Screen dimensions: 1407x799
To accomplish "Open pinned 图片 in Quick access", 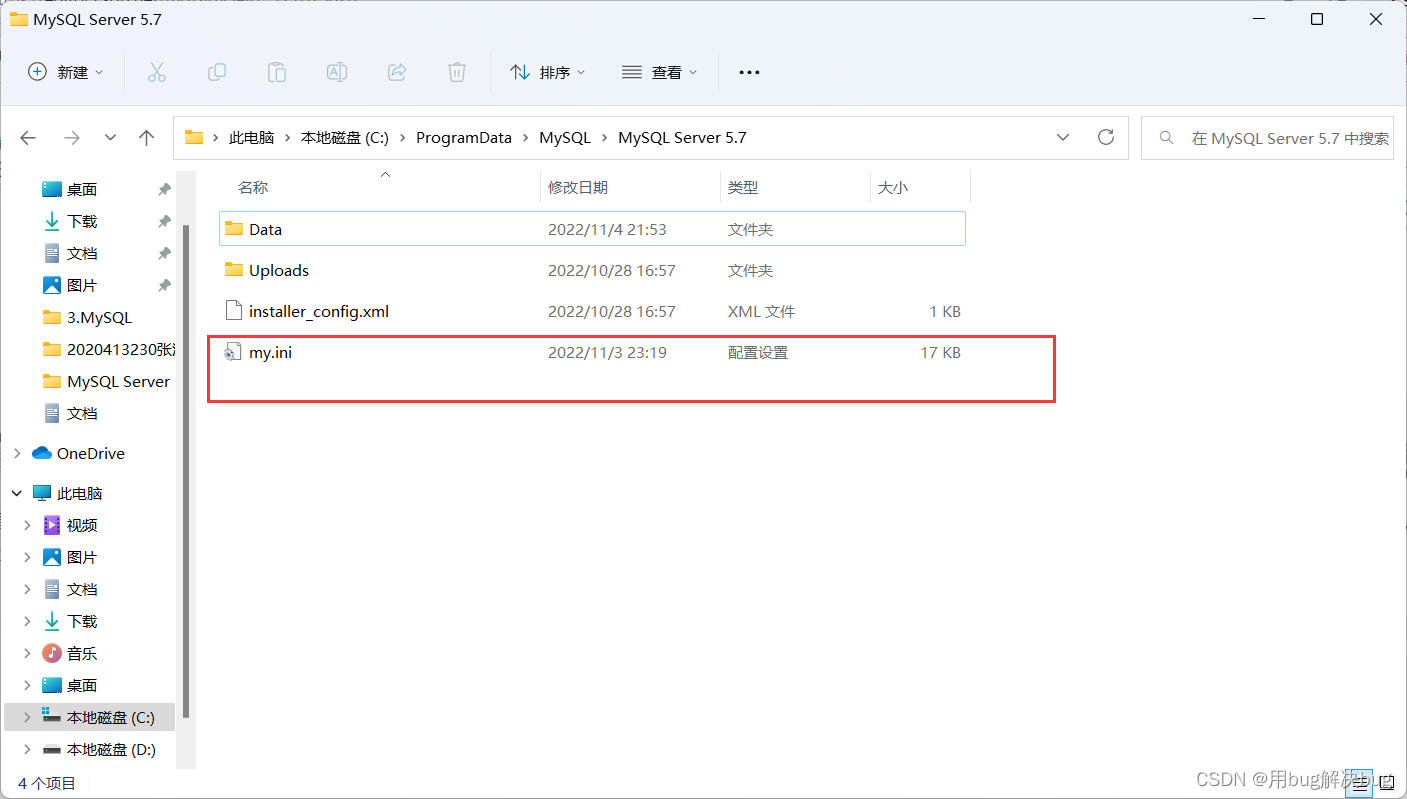I will tap(82, 285).
